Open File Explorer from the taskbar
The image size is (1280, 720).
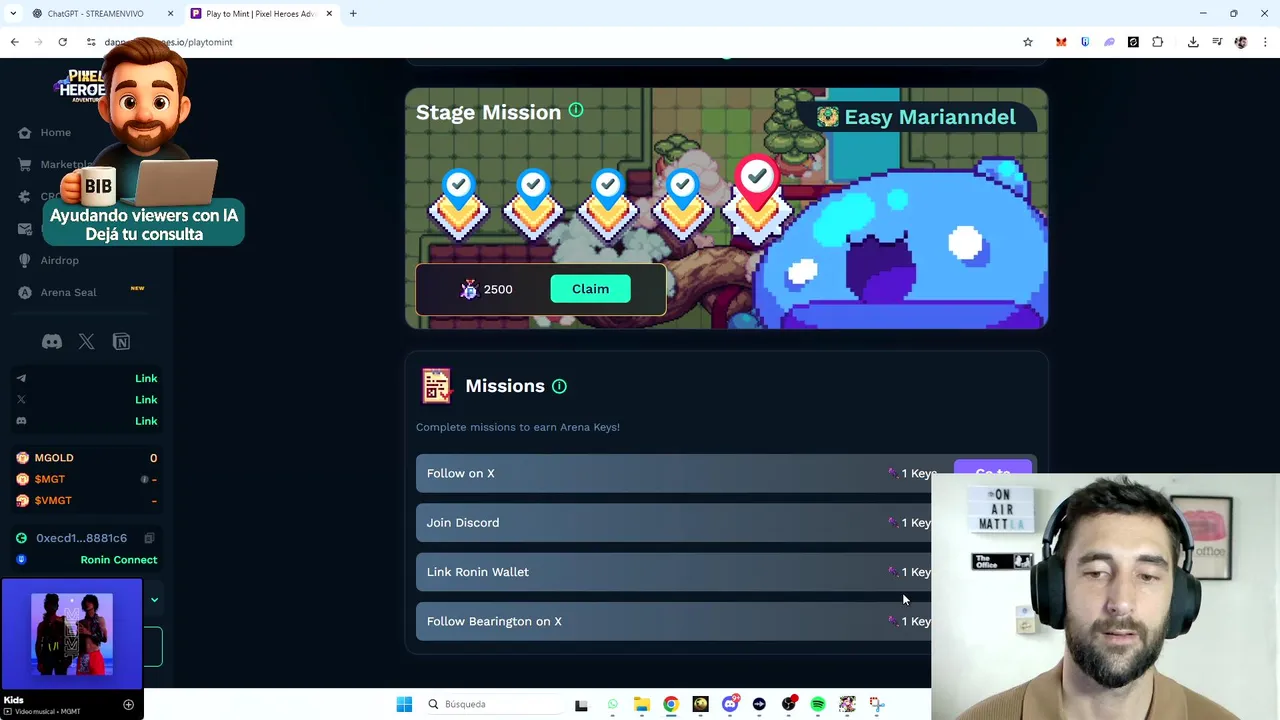click(x=642, y=704)
